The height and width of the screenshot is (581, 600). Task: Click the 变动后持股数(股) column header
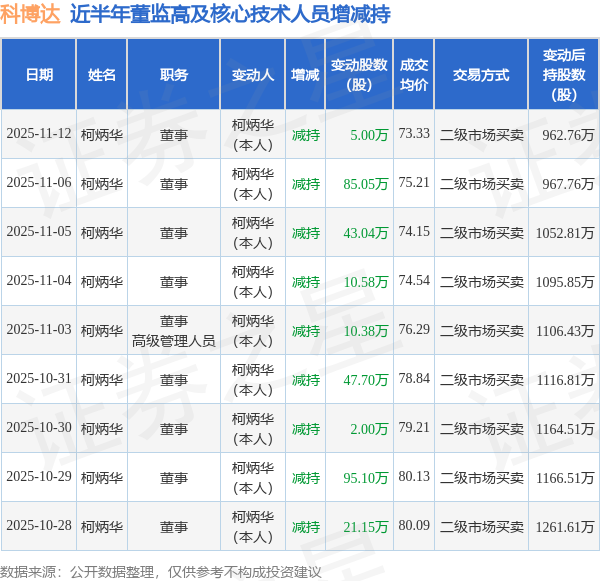pos(566,75)
